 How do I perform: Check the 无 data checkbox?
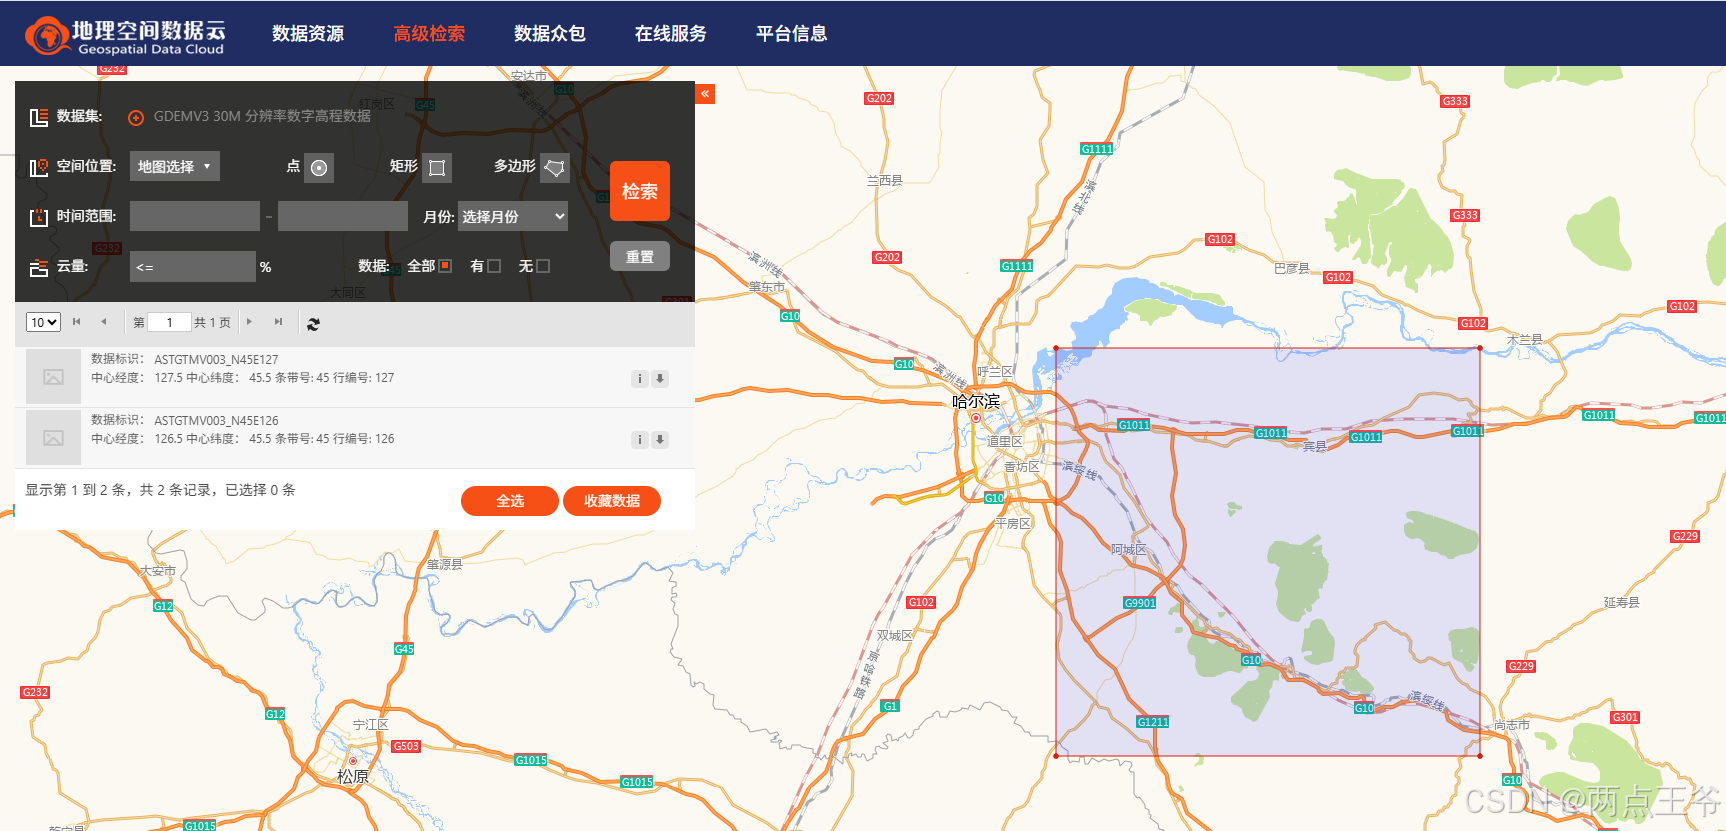(x=543, y=266)
